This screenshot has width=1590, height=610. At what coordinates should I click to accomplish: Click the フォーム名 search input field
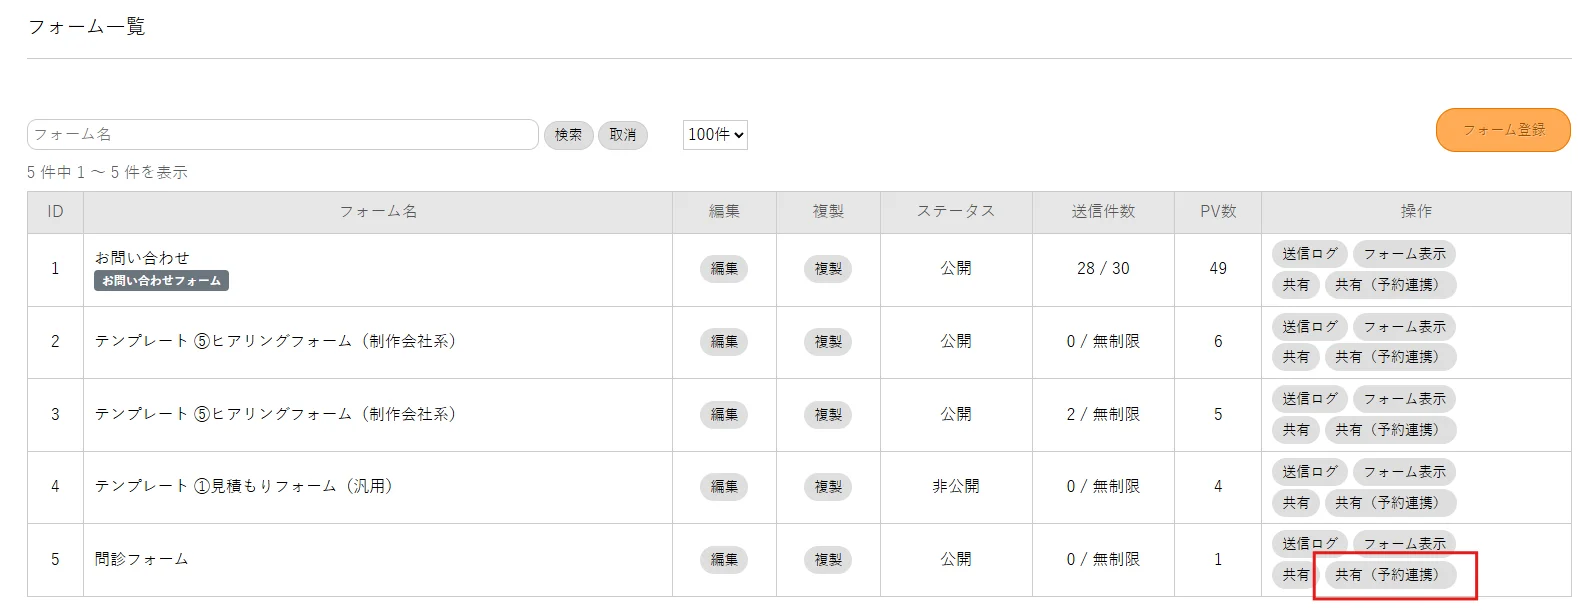click(x=282, y=135)
